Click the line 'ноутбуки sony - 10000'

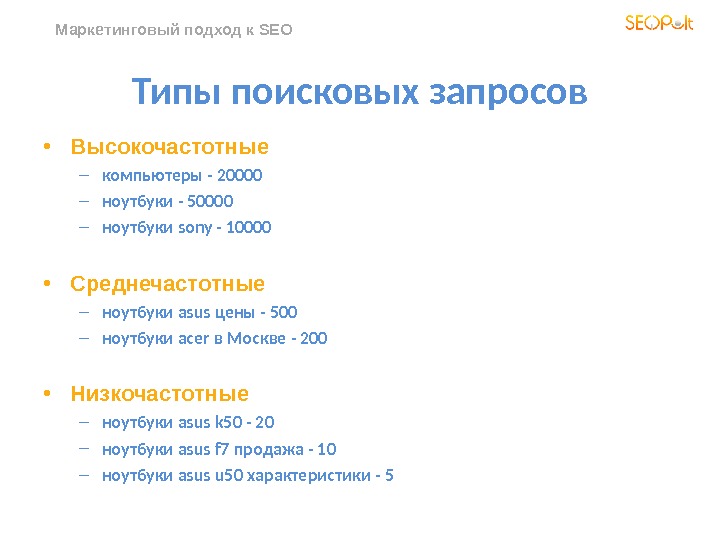186,228
